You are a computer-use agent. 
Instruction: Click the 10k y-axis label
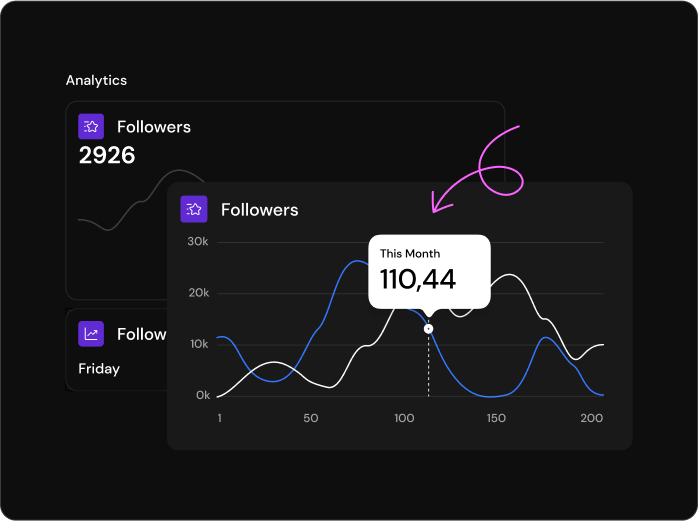(198, 344)
